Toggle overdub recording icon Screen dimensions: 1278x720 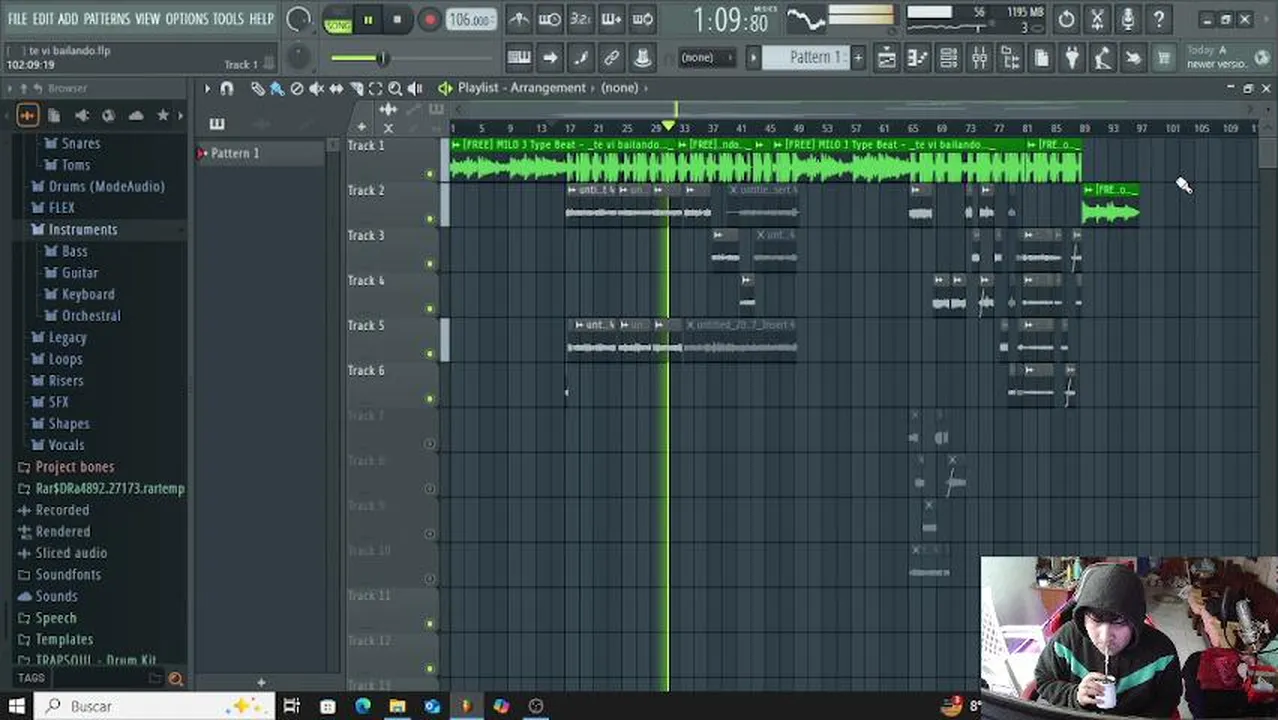pyautogui.click(x=612, y=19)
